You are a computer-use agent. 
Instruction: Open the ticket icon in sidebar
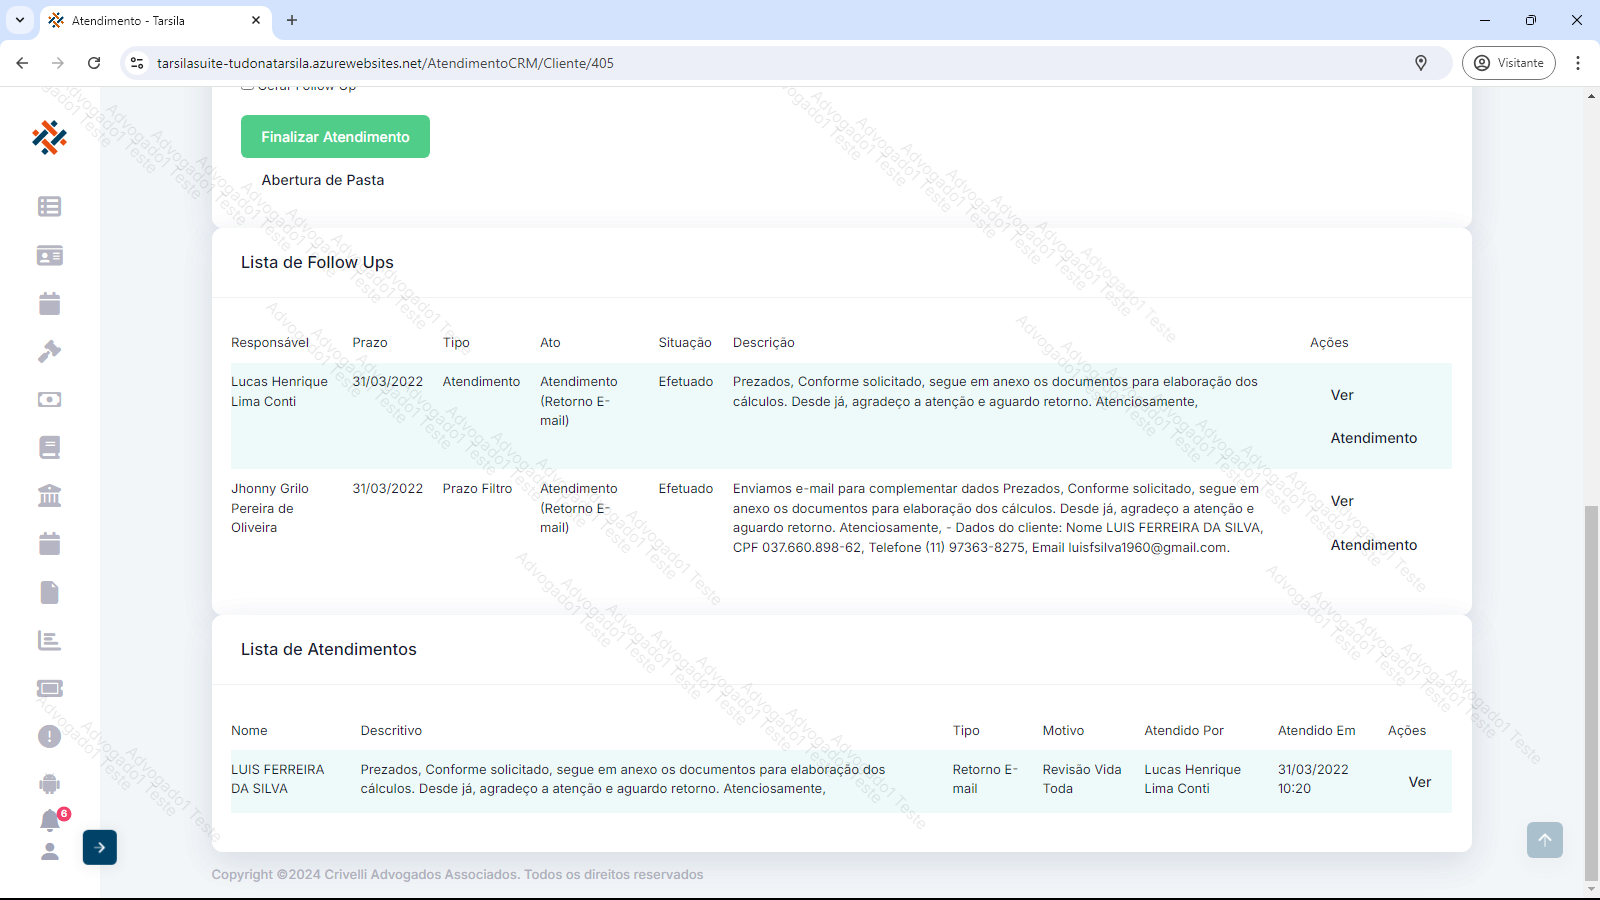click(49, 688)
